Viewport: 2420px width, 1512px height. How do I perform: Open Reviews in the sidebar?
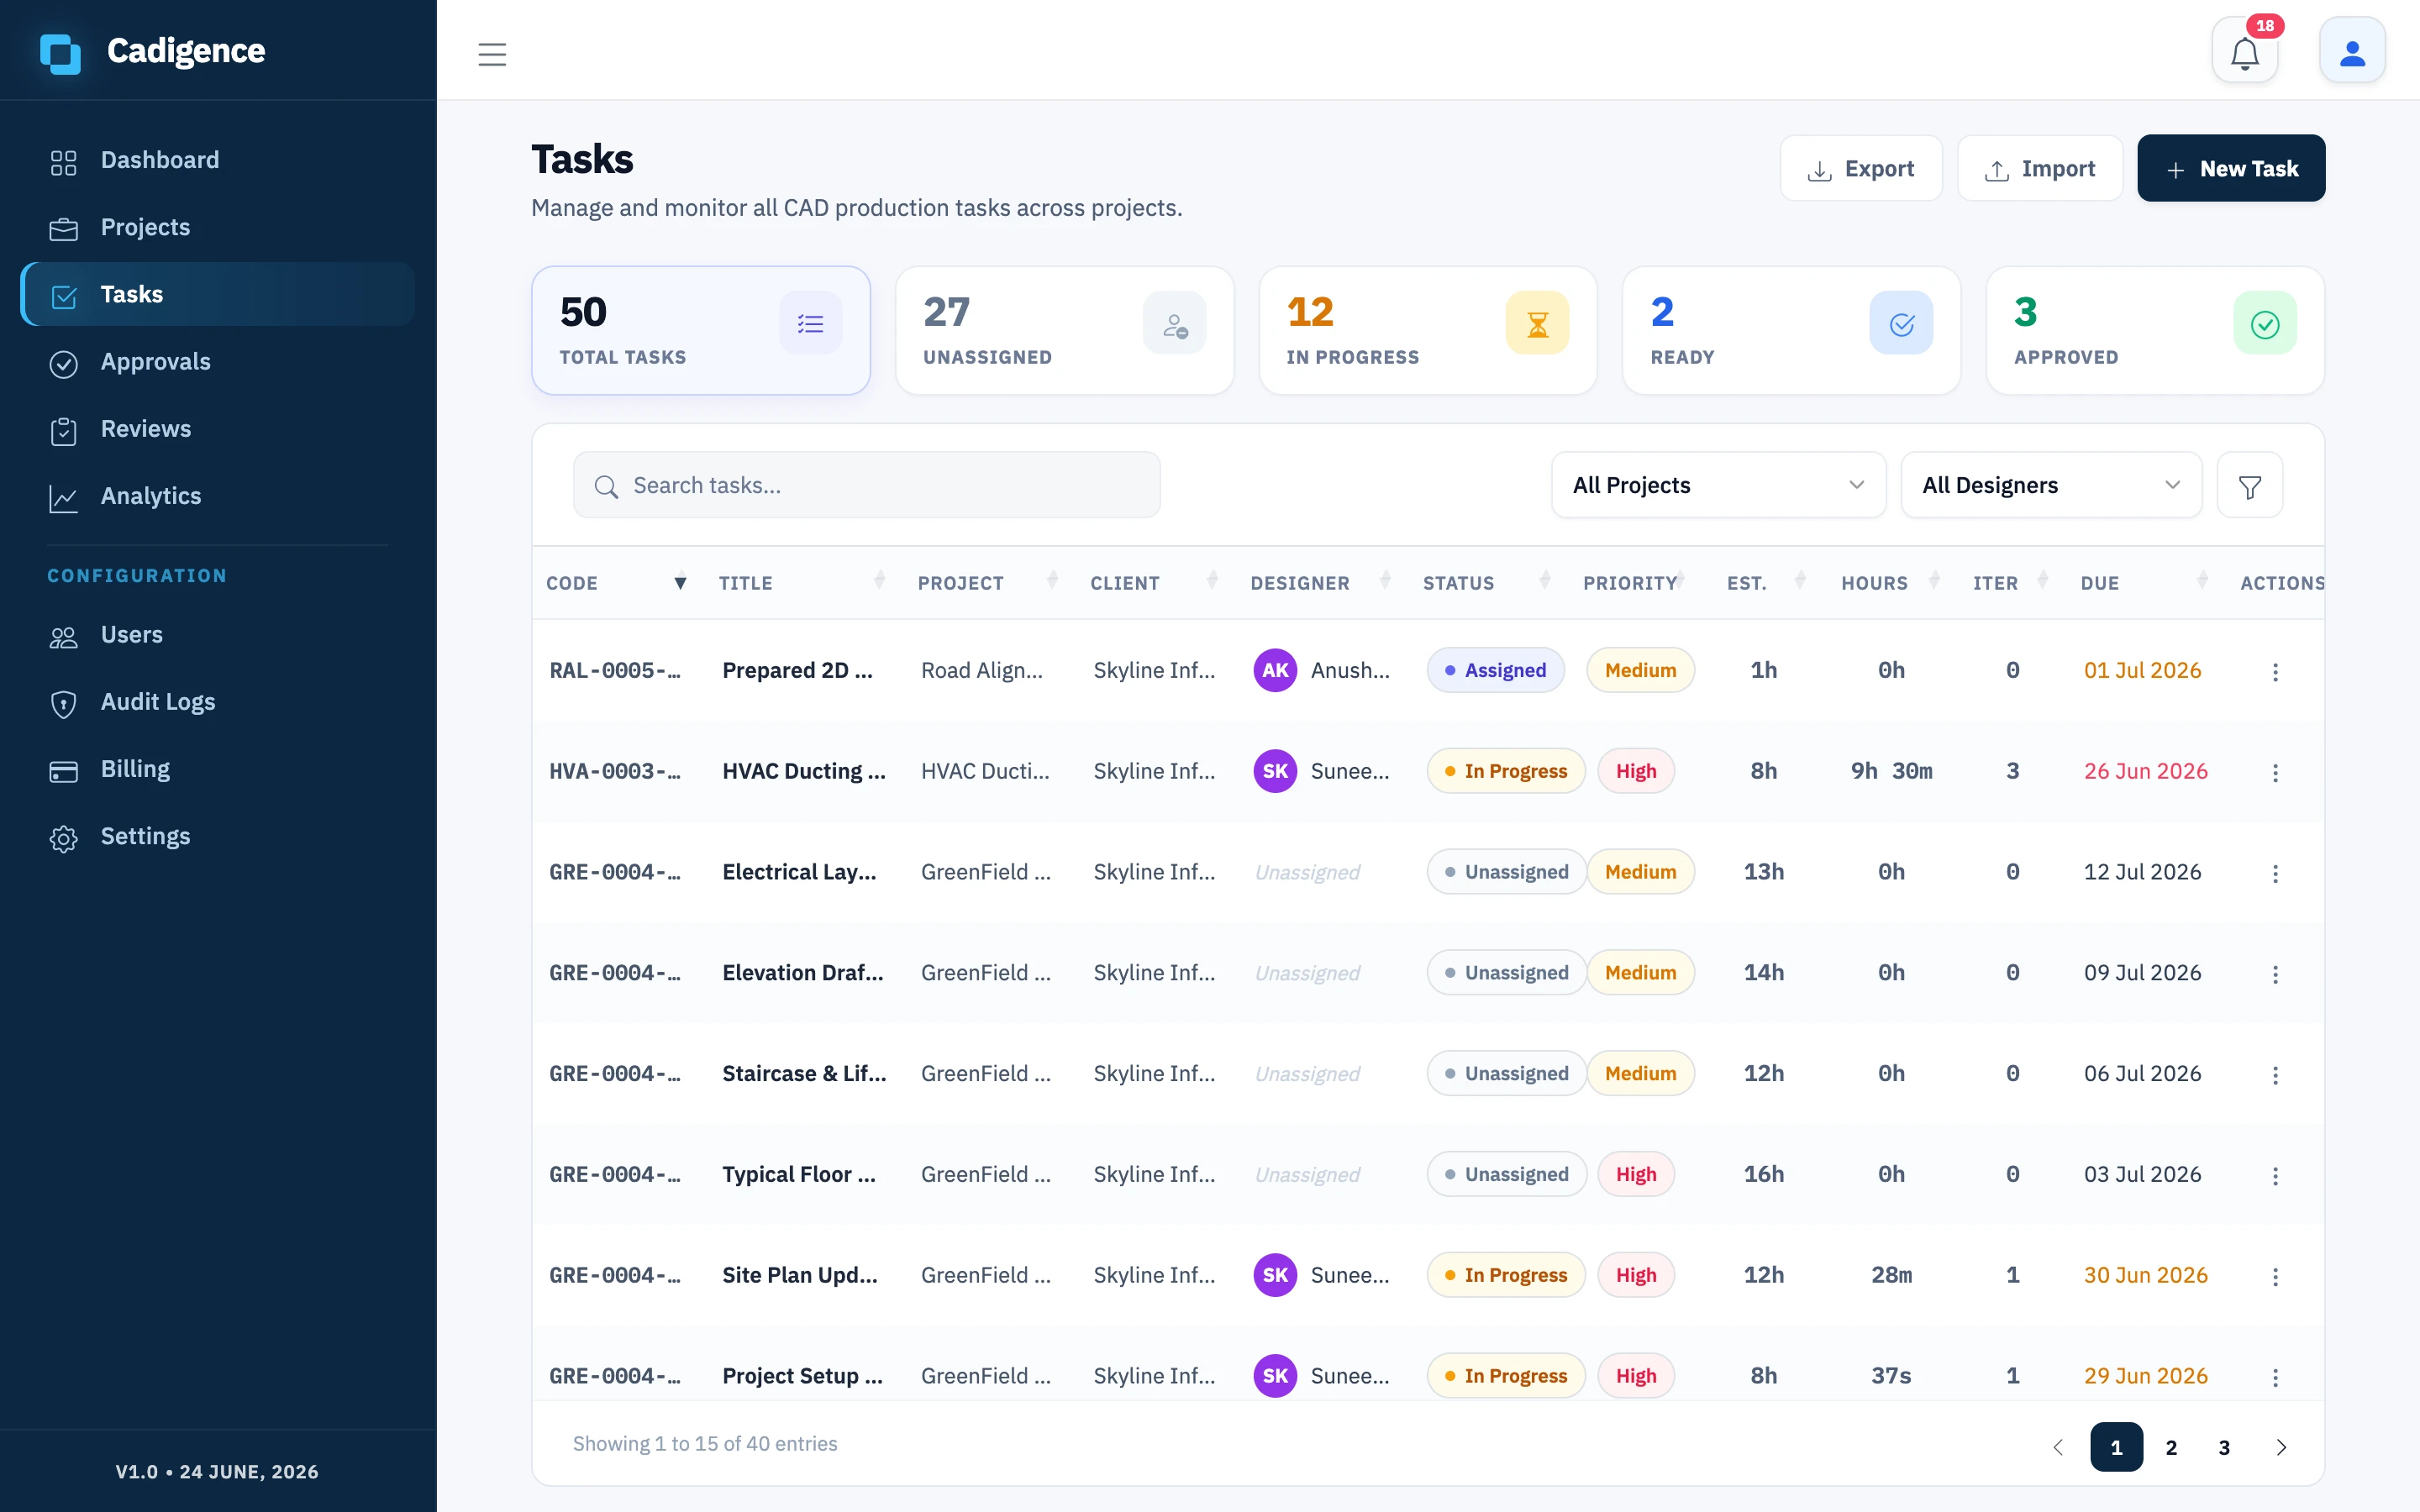click(217, 429)
